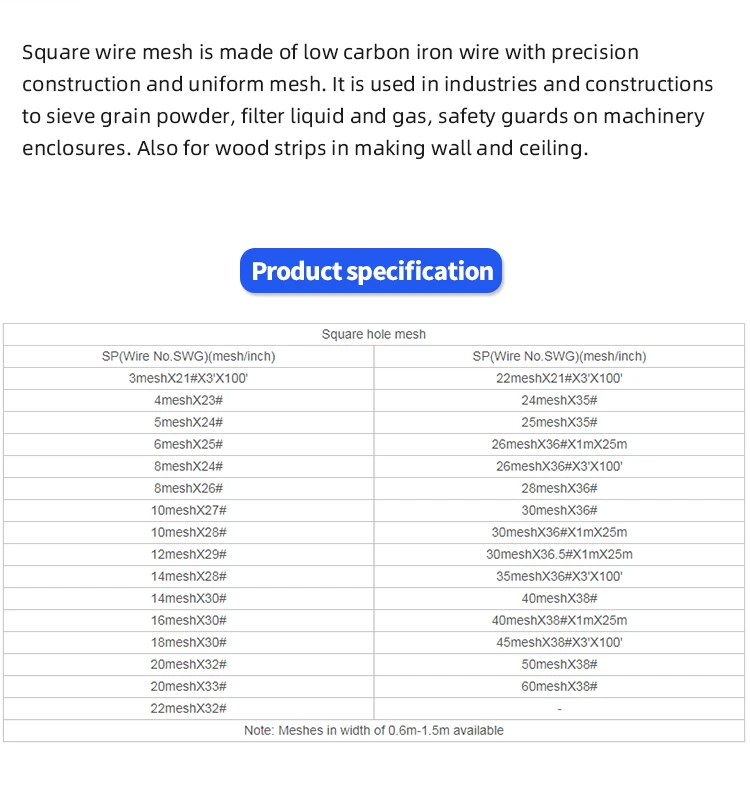Select the 45meshX38#X3'X100' entry
This screenshot has height=812, width=750.
559,642
